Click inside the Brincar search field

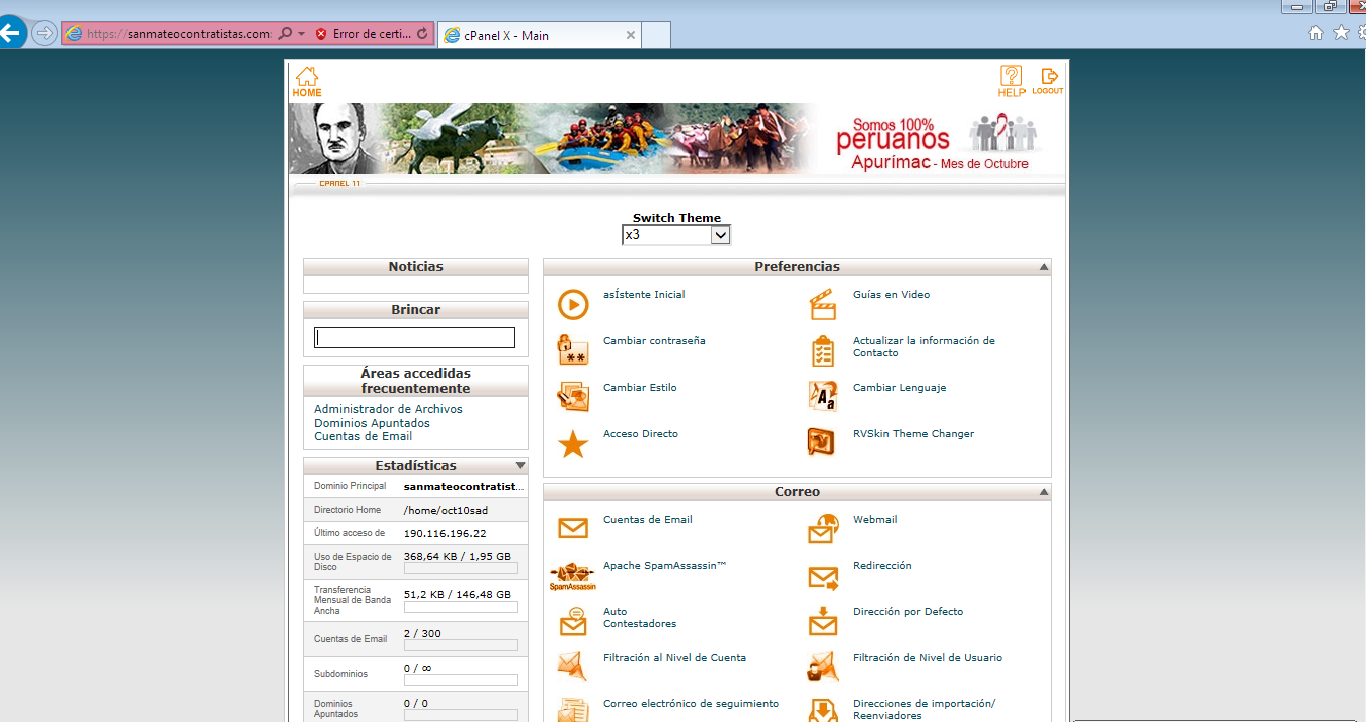coord(413,337)
